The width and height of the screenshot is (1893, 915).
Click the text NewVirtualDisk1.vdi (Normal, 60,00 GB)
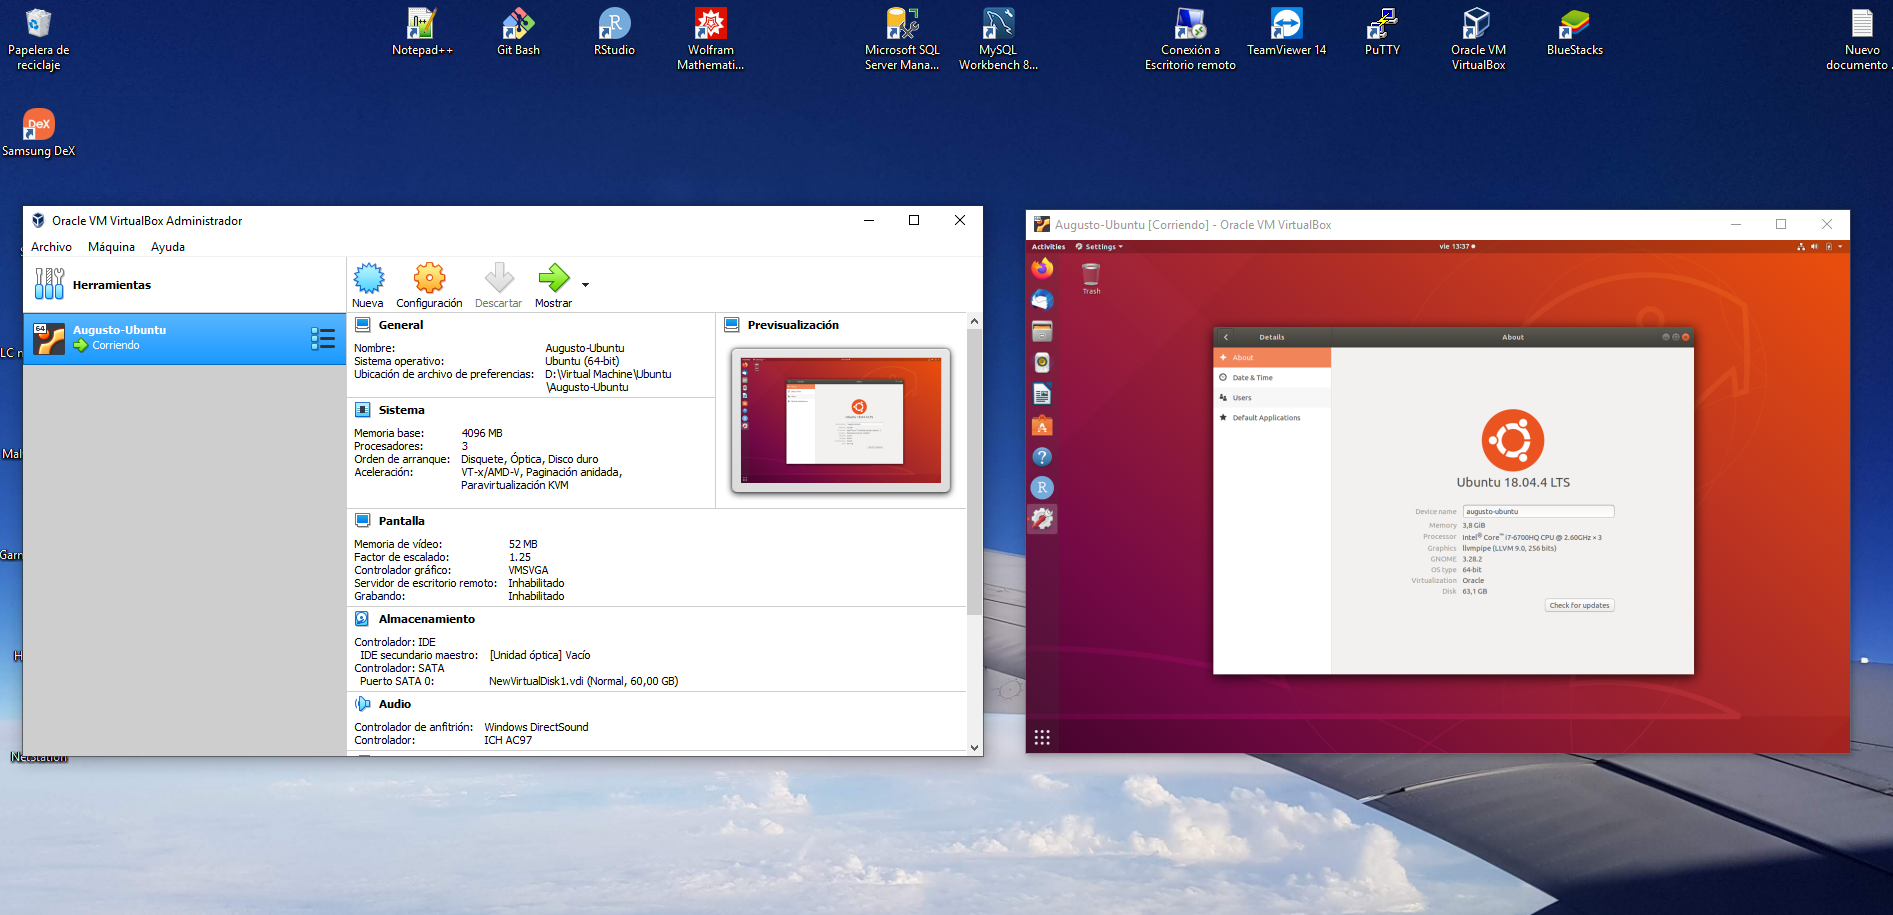coord(583,681)
